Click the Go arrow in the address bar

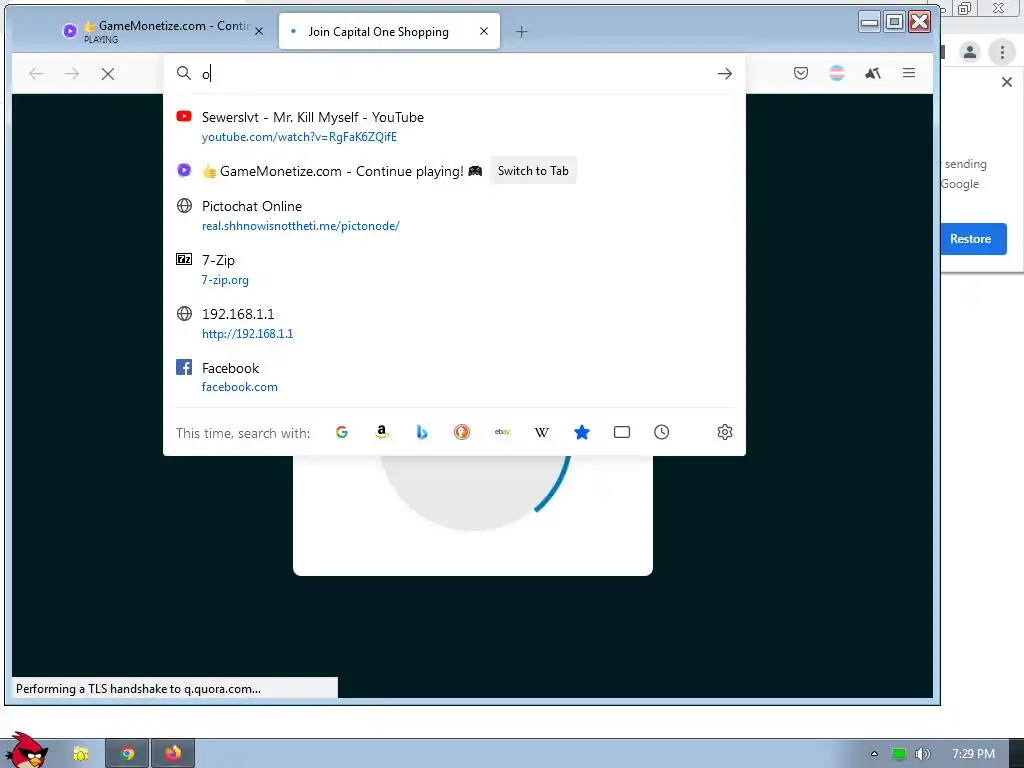(x=724, y=74)
